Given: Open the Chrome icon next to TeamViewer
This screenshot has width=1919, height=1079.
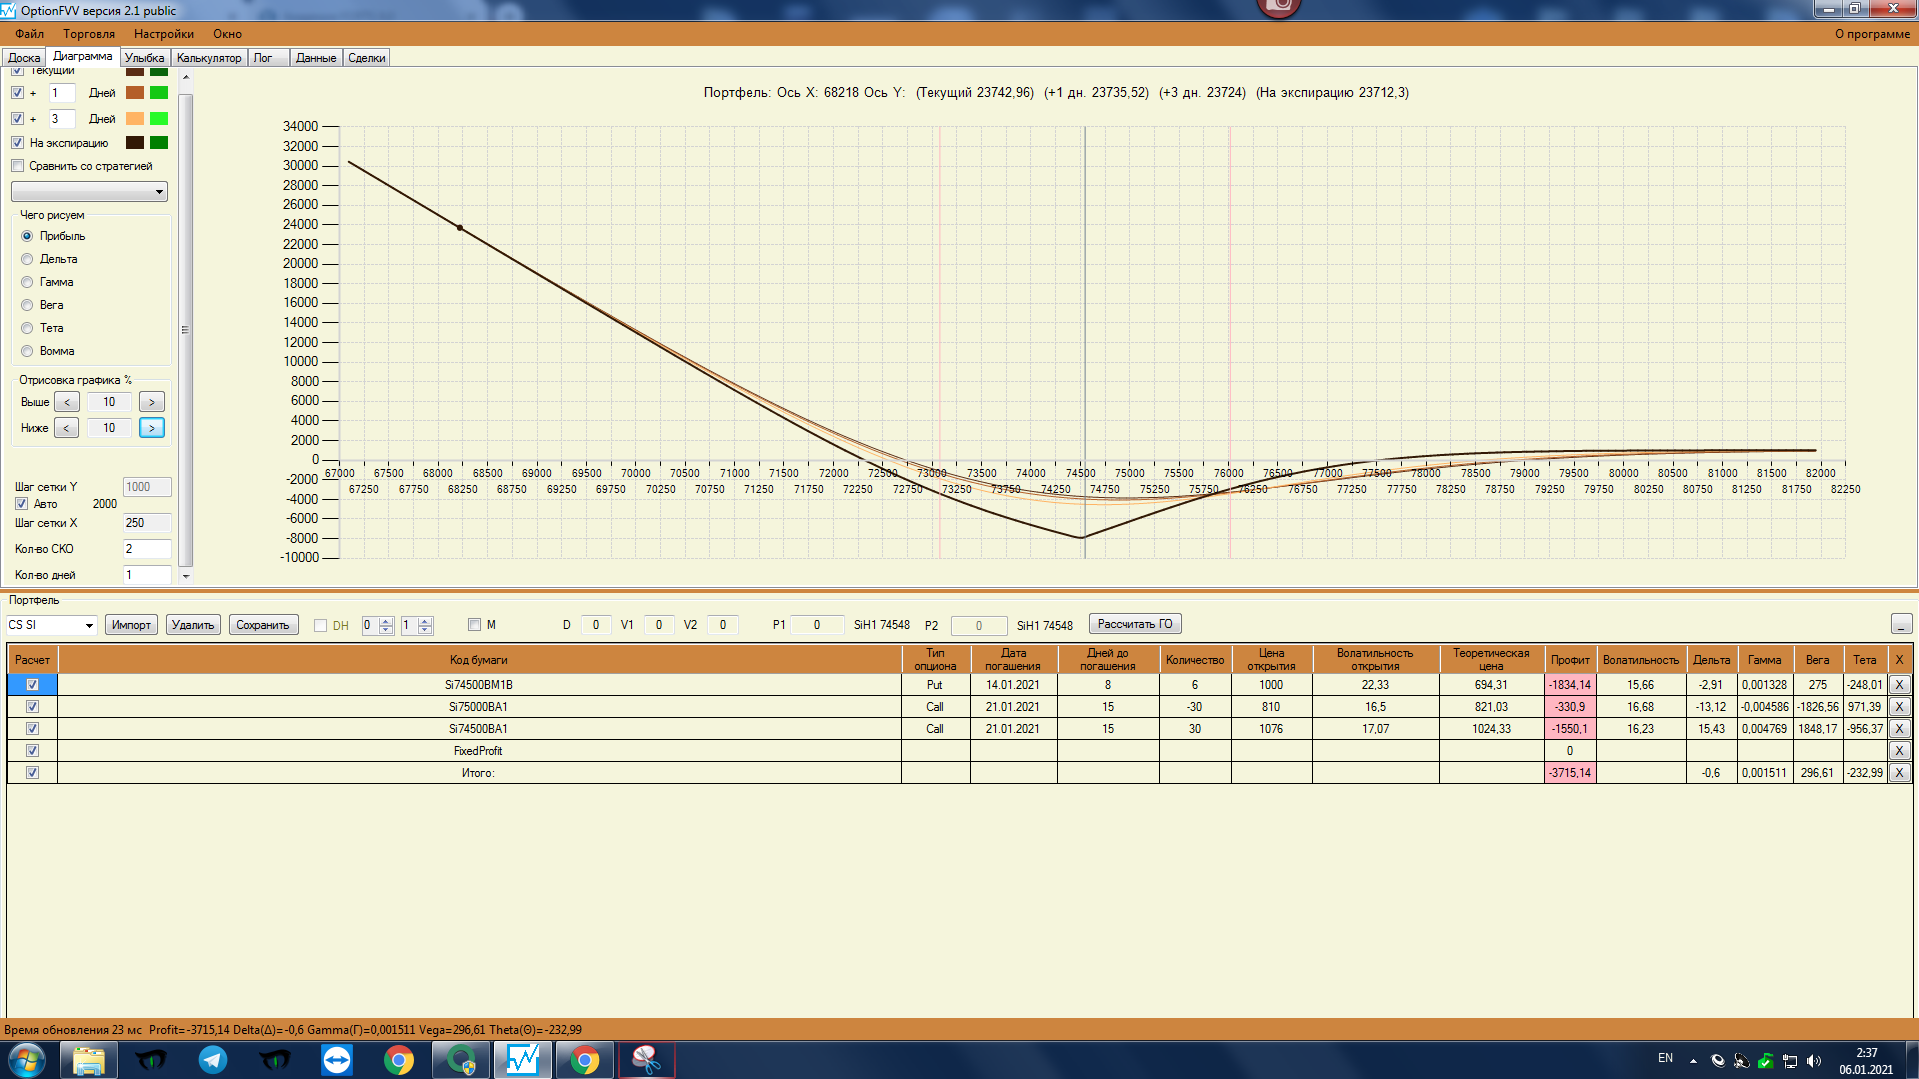Looking at the screenshot, I should pos(399,1060).
